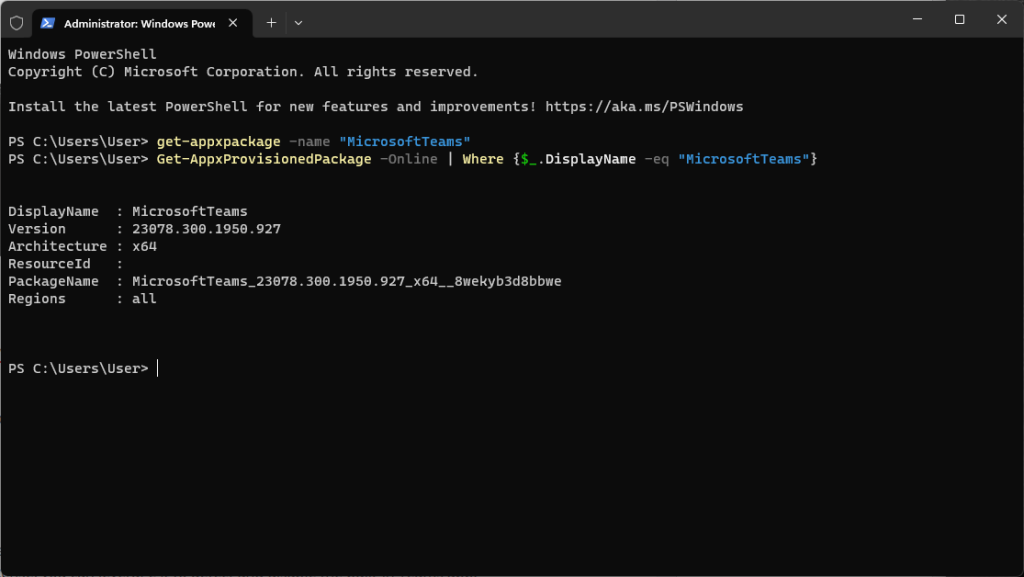Screen dimensions: 1024x577
Task: Click the empty title bar area
Action: (x=600, y=20)
